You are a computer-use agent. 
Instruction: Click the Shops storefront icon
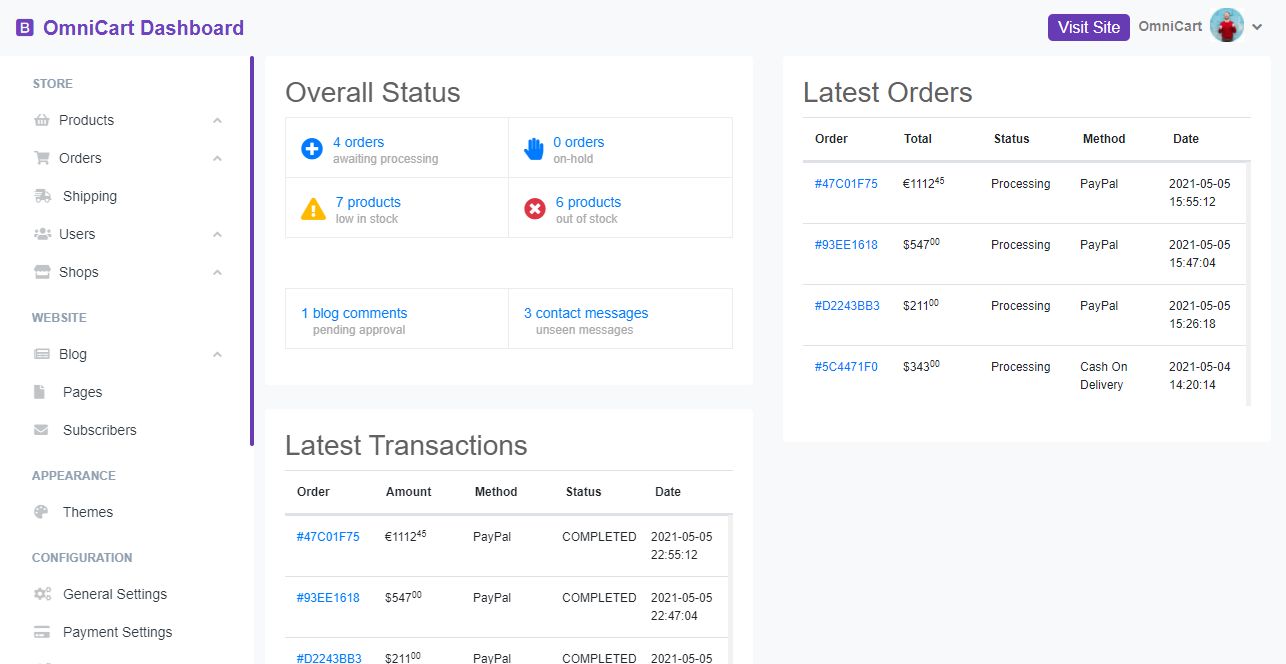point(42,272)
